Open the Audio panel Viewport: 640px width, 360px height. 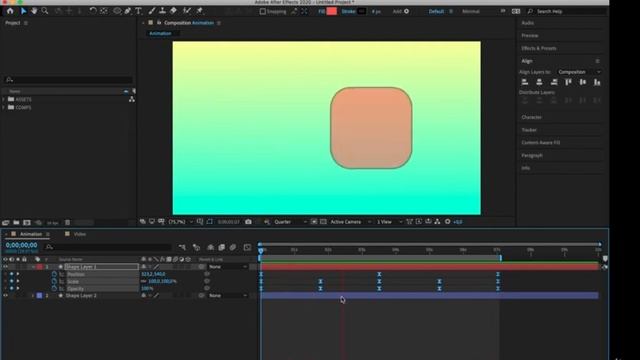[527, 23]
